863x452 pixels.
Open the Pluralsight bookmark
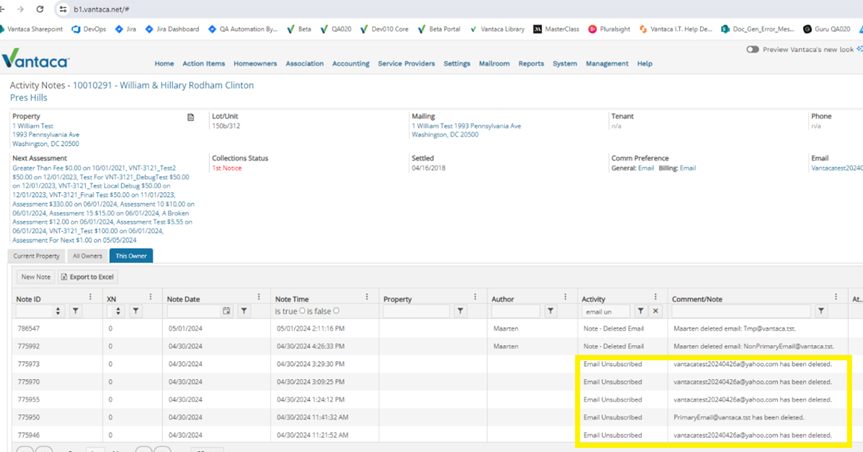tap(609, 29)
